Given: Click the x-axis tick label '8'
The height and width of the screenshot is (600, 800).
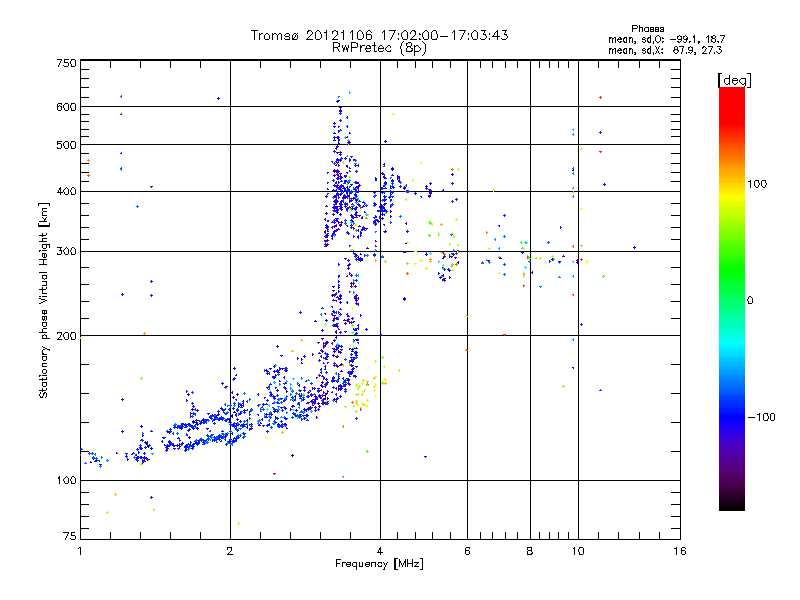Looking at the screenshot, I should (530, 551).
